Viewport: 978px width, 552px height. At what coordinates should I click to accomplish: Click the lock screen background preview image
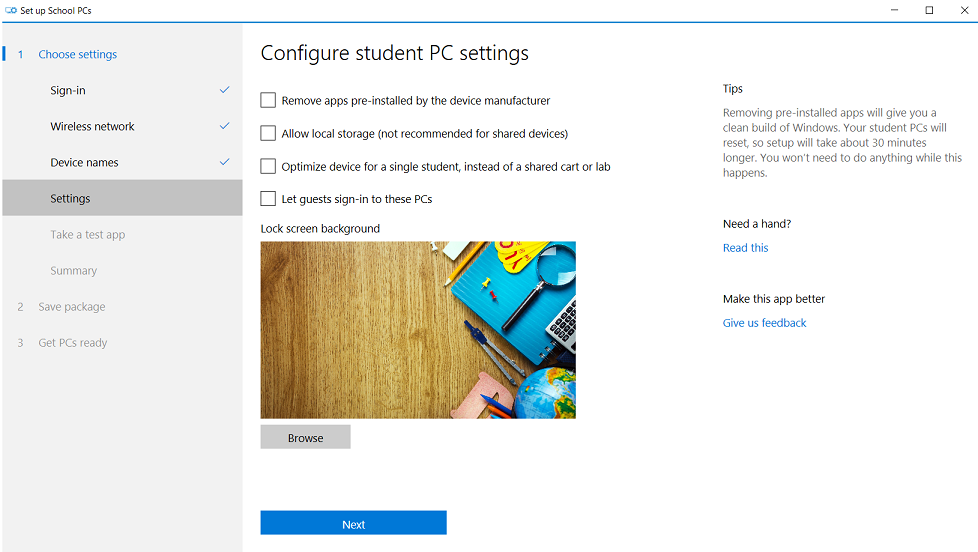coord(418,330)
